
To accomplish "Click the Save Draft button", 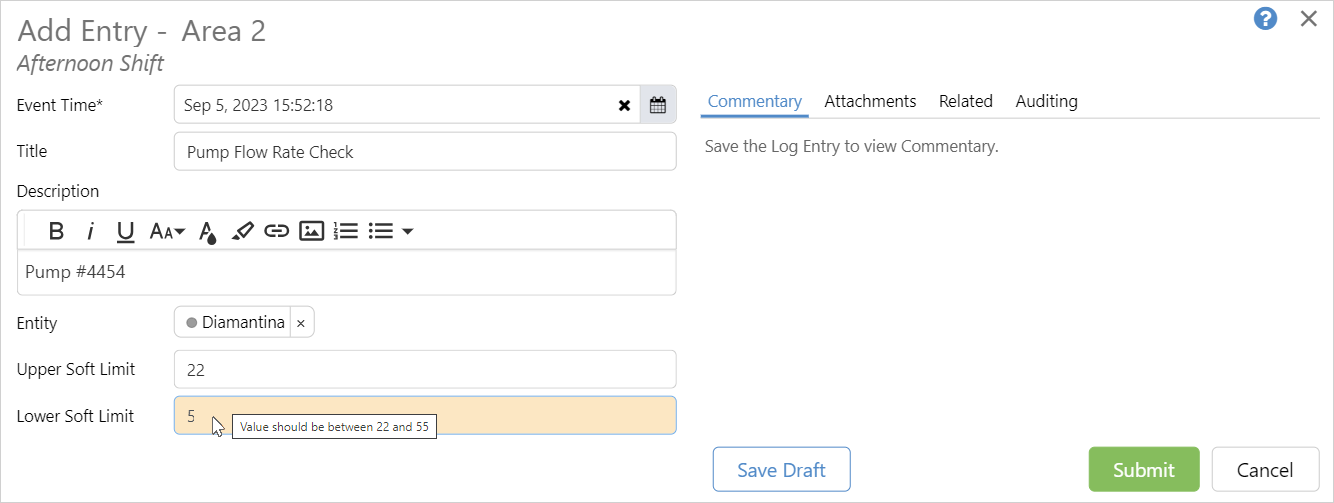I will pos(781,469).
